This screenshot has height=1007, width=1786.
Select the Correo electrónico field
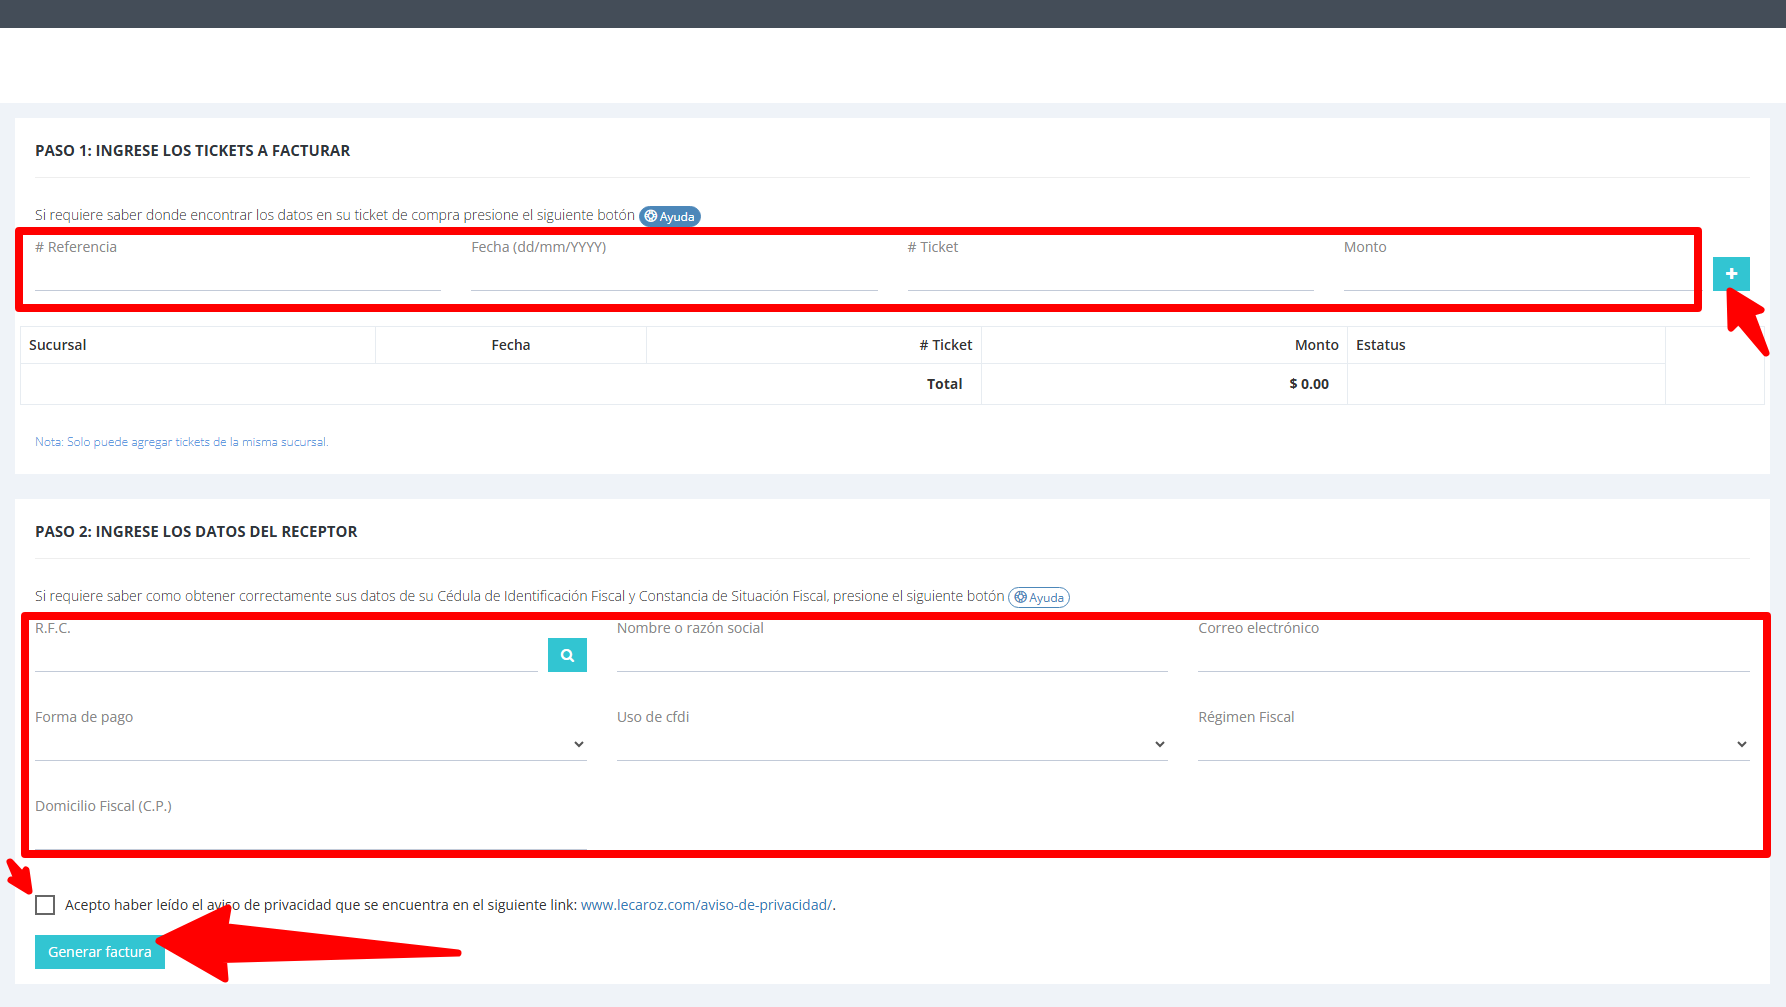1472,656
